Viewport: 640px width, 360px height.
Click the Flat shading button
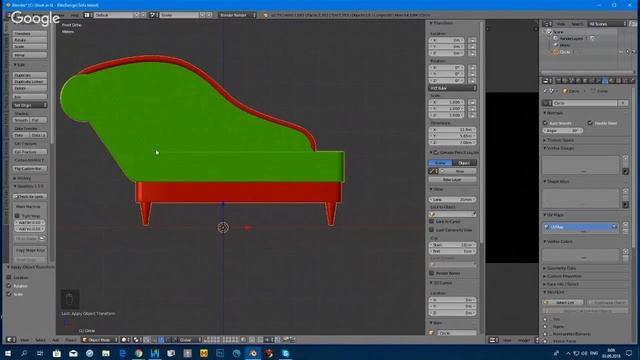coord(38,120)
